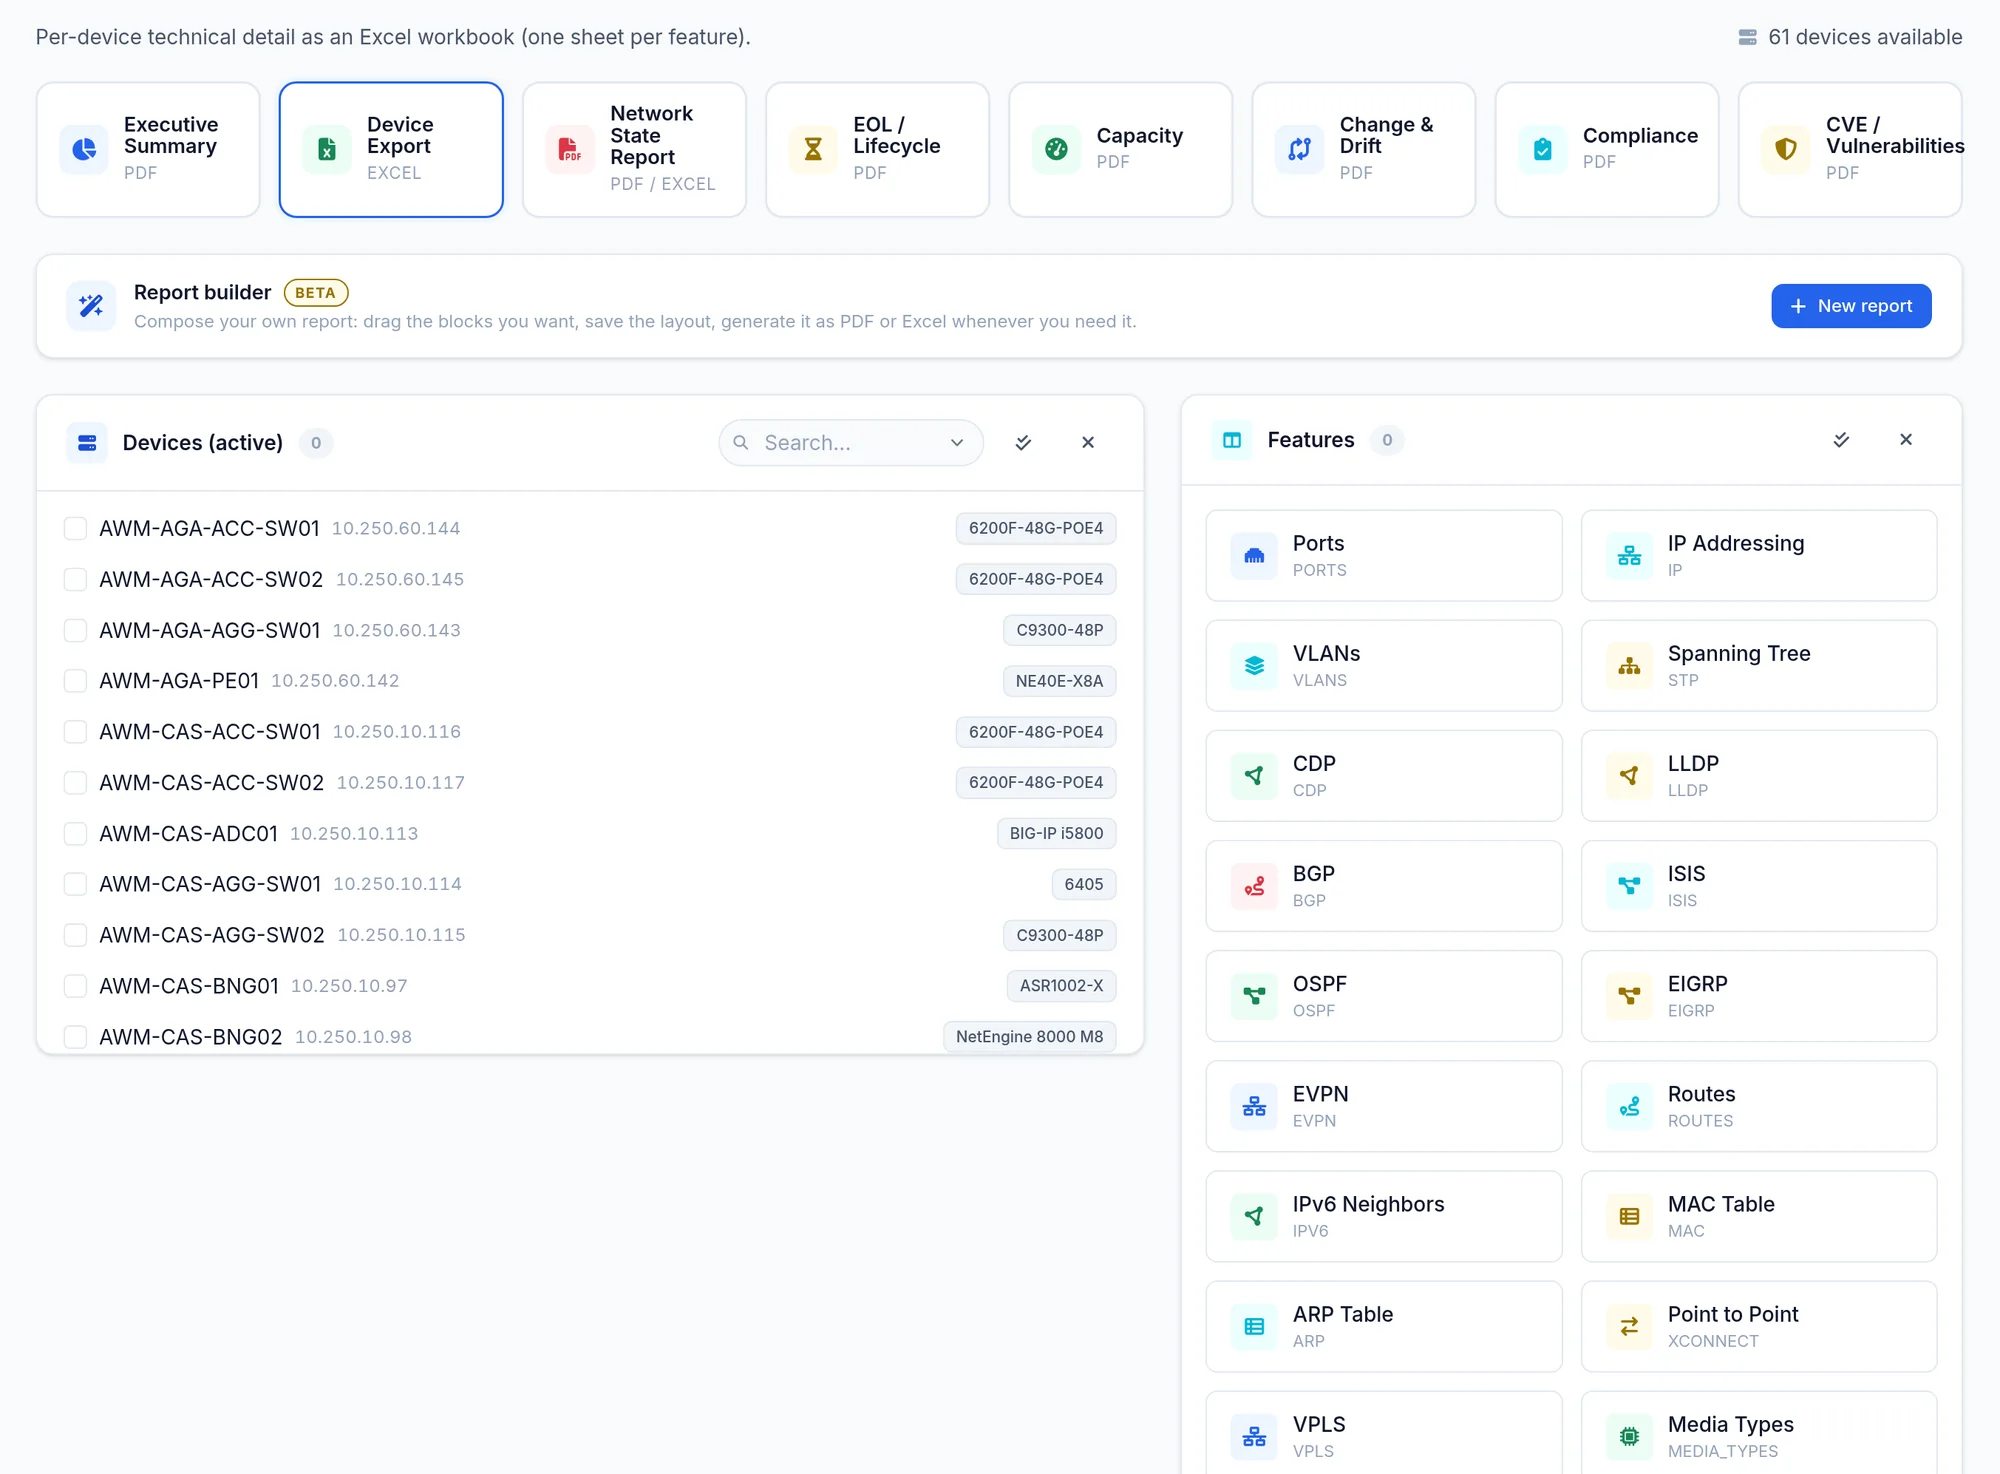Click the BGP route icon
This screenshot has height=1474, width=2000.
tap(1254, 886)
